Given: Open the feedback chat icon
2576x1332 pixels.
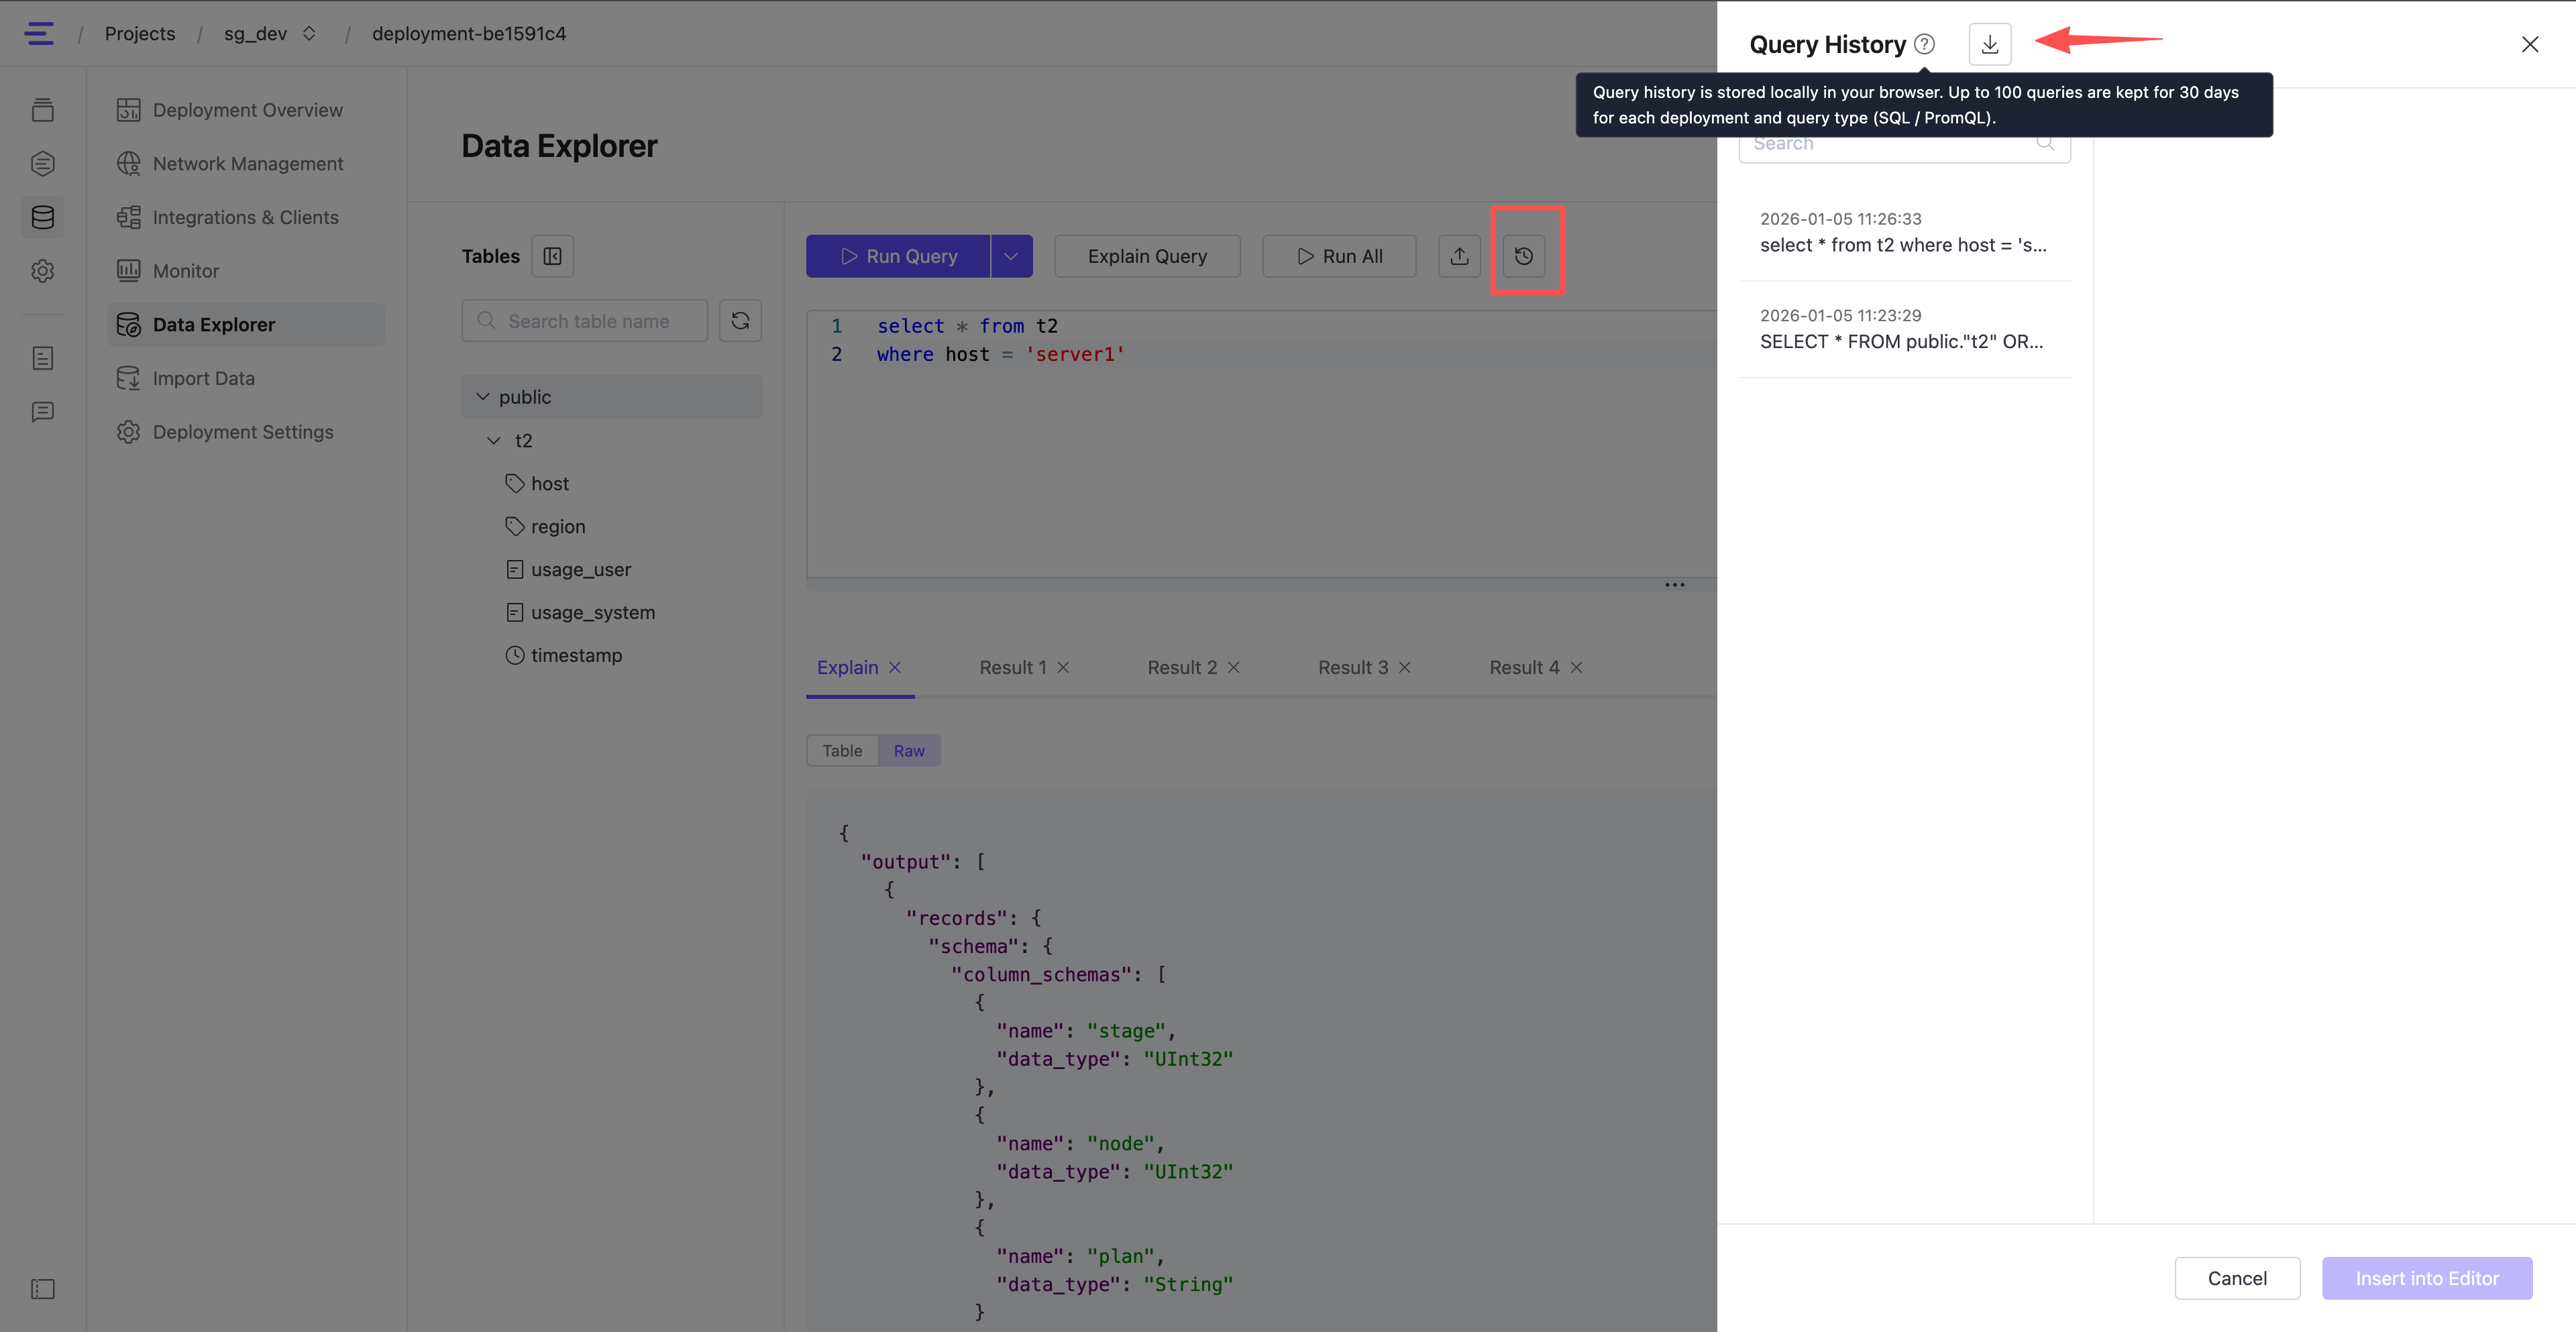Looking at the screenshot, I should click(43, 412).
